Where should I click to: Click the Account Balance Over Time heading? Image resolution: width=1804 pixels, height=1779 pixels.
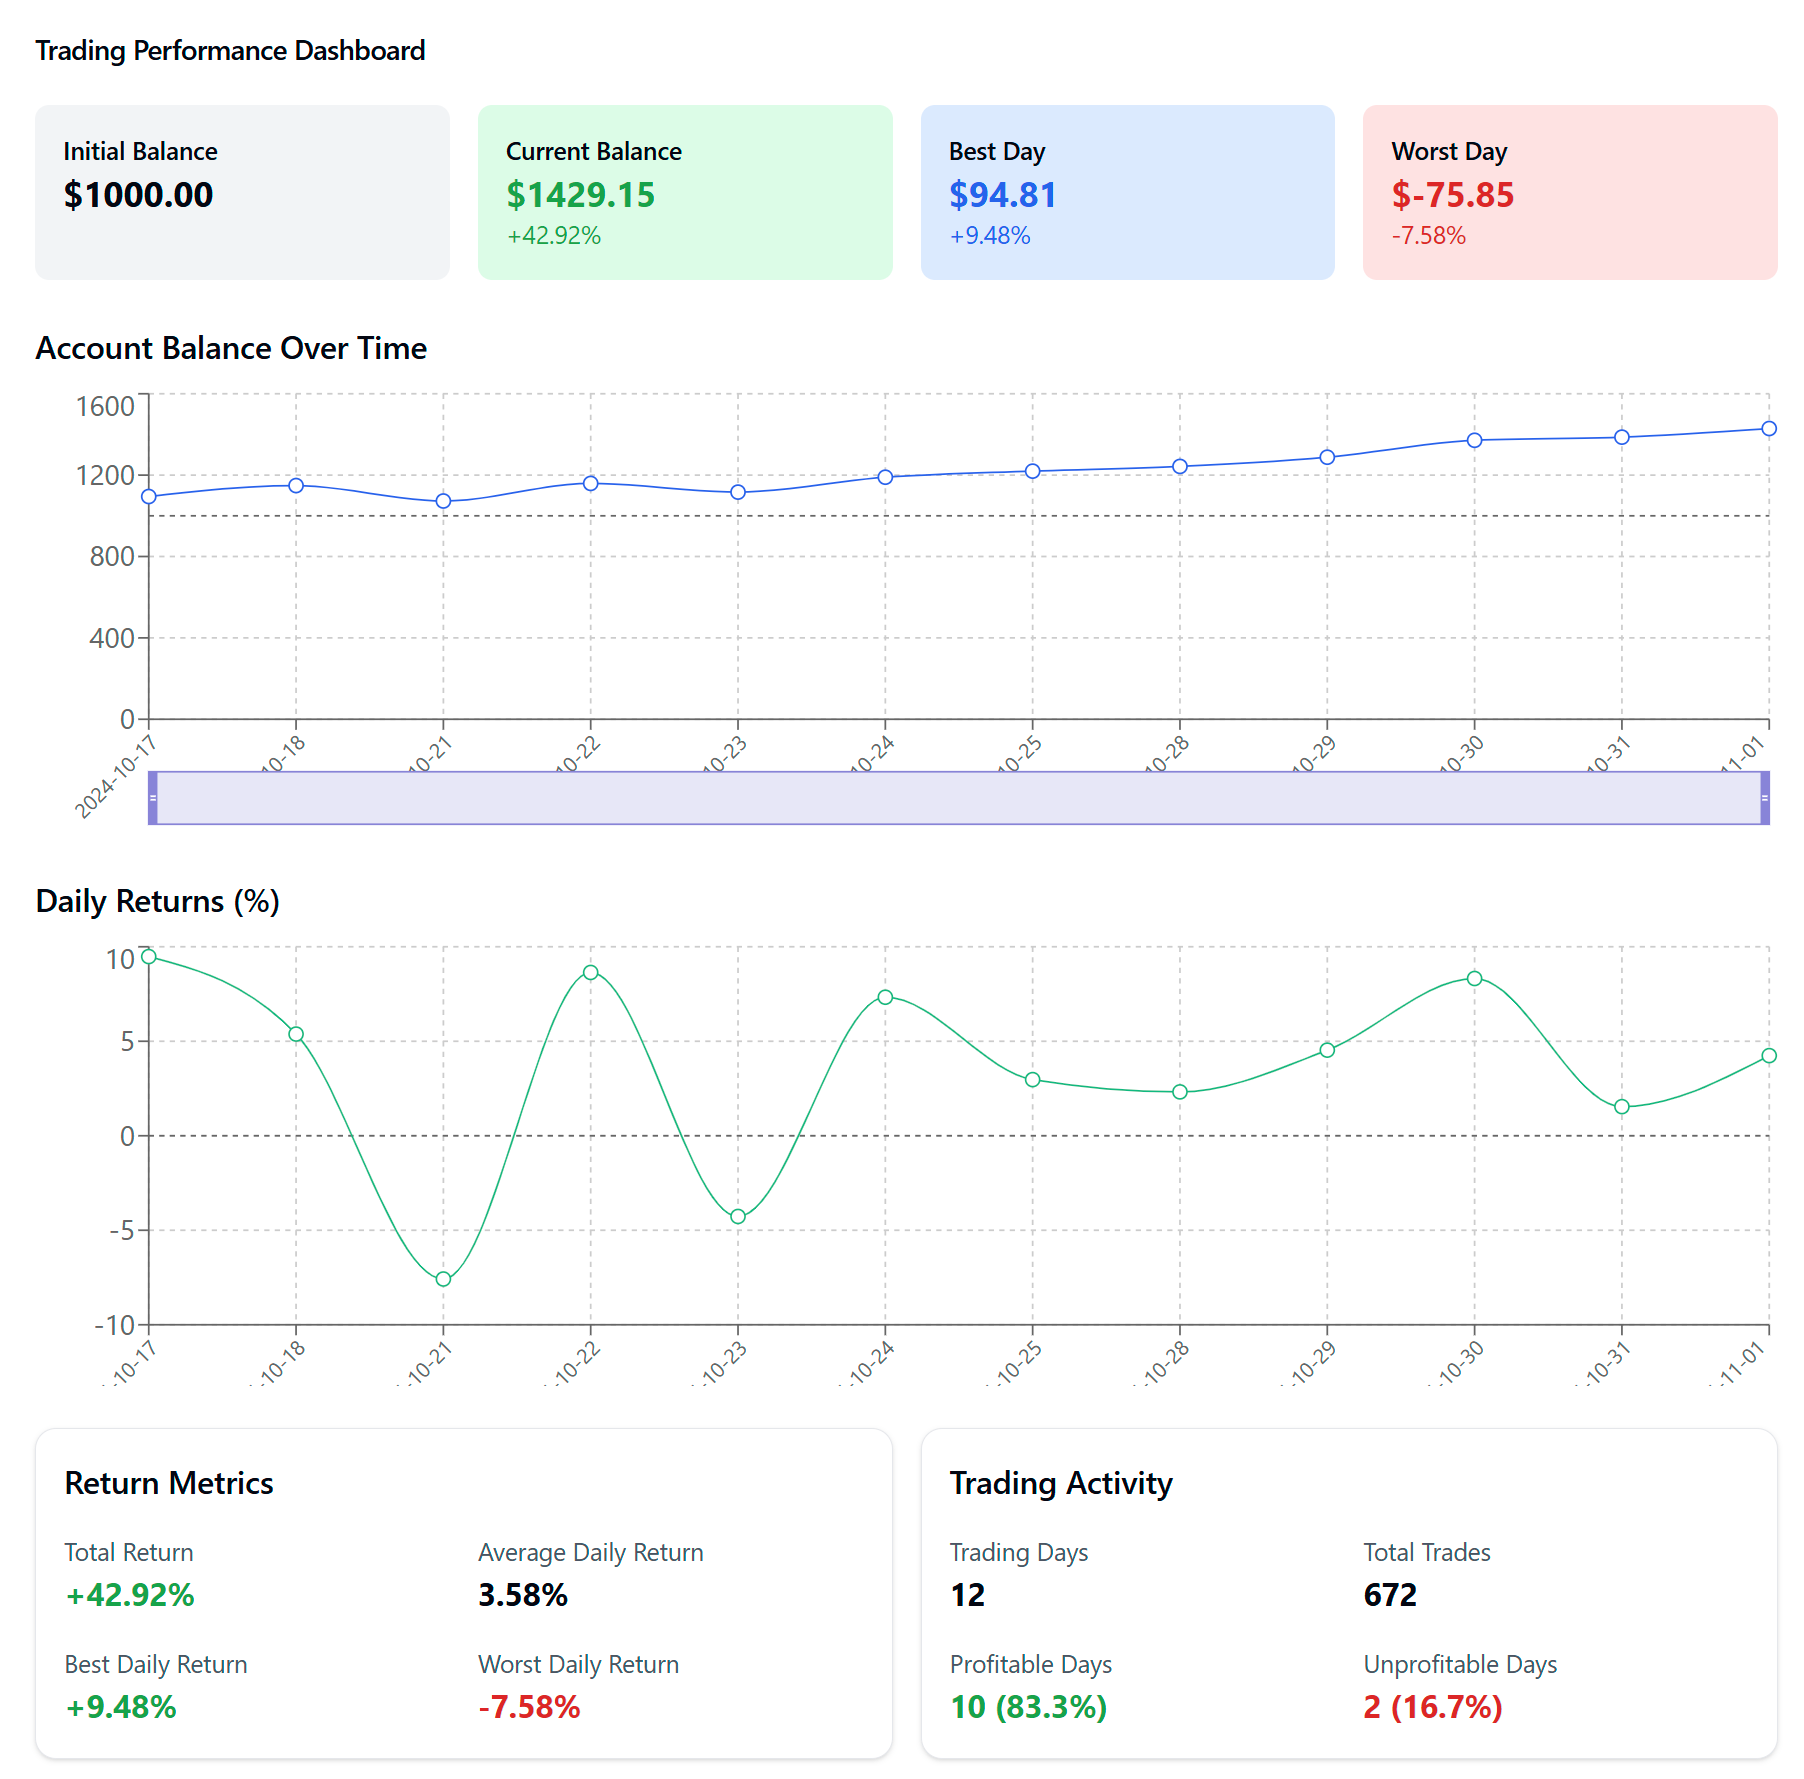tap(231, 348)
